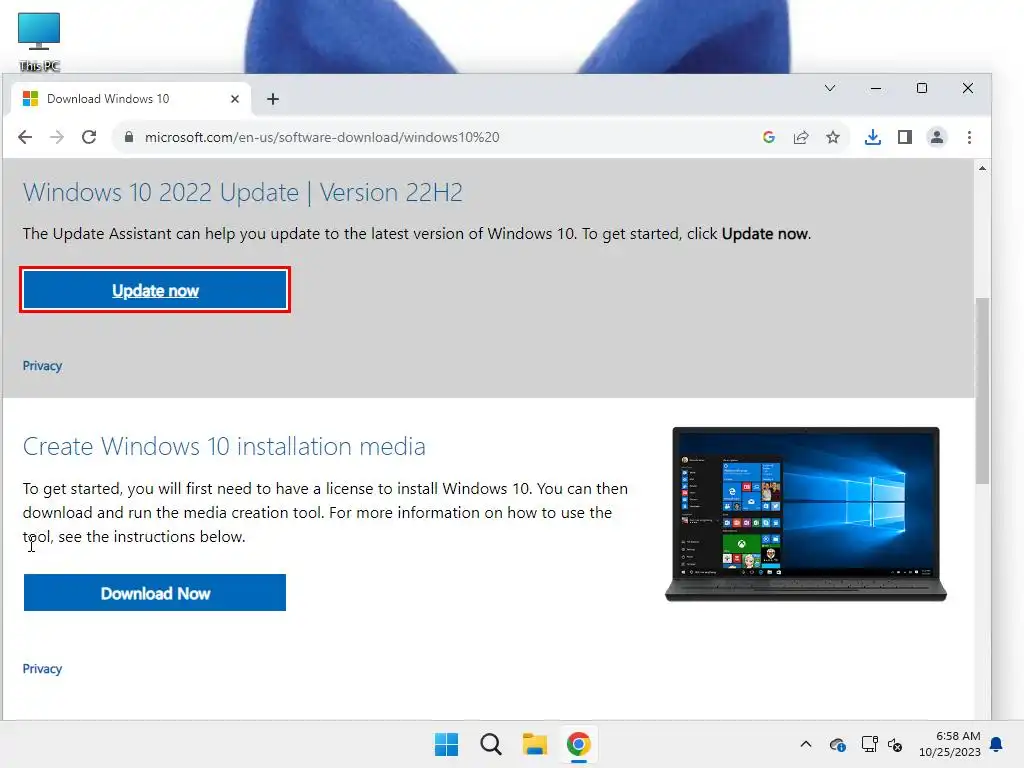Click the browser forward arrow

pyautogui.click(x=57, y=137)
